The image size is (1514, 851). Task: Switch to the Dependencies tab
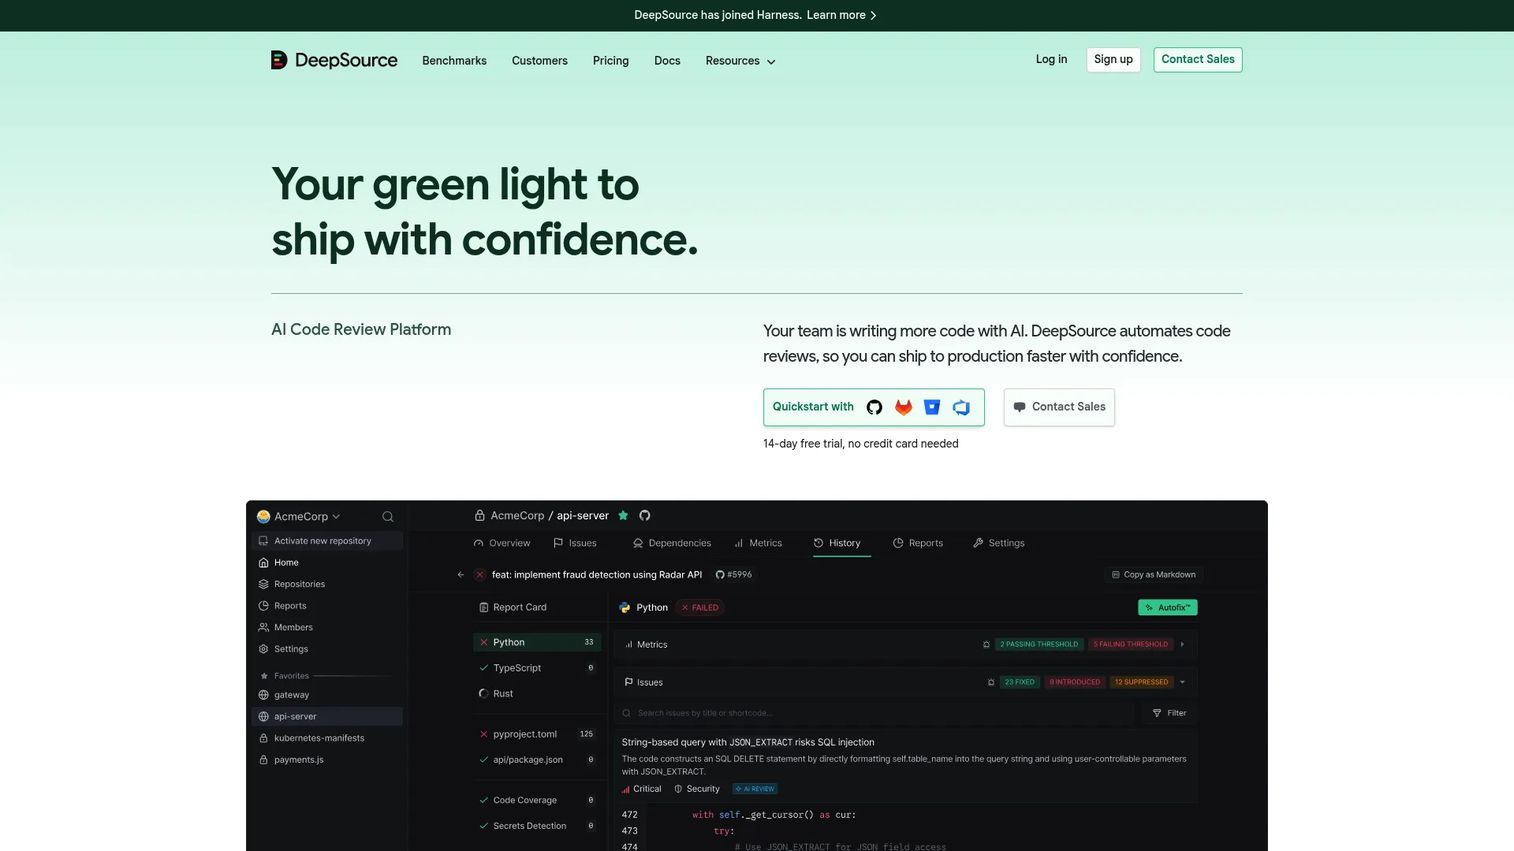point(672,543)
